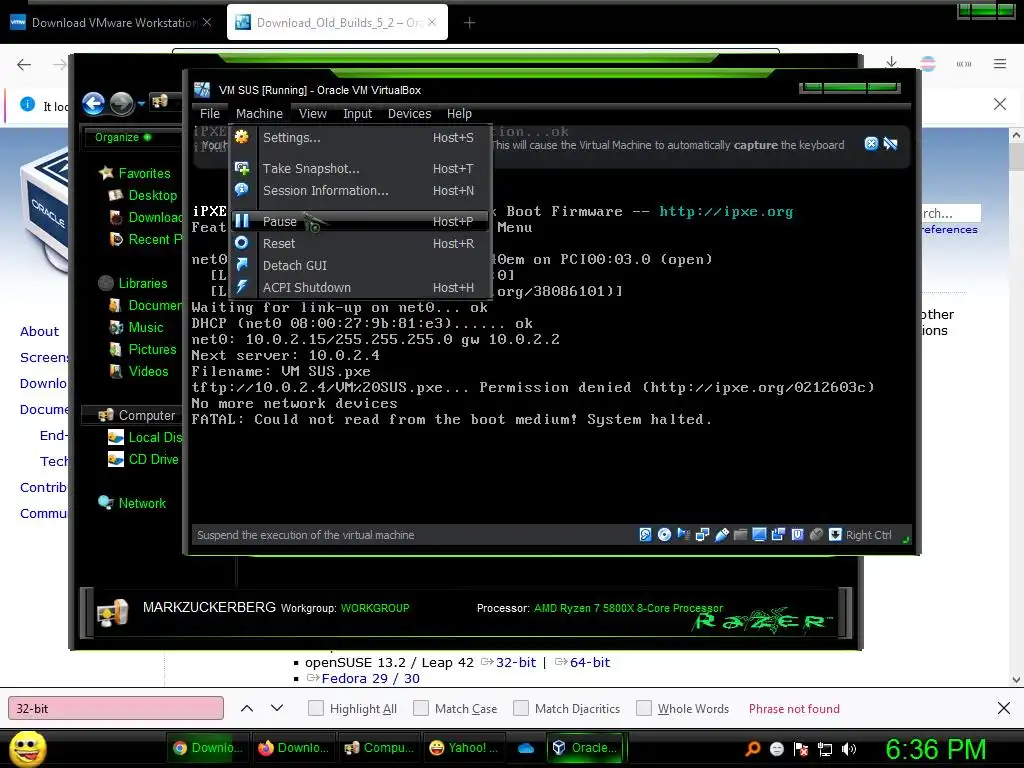1024x768 pixels.
Task: Open the browser hamburger menu
Action: [1000, 63]
